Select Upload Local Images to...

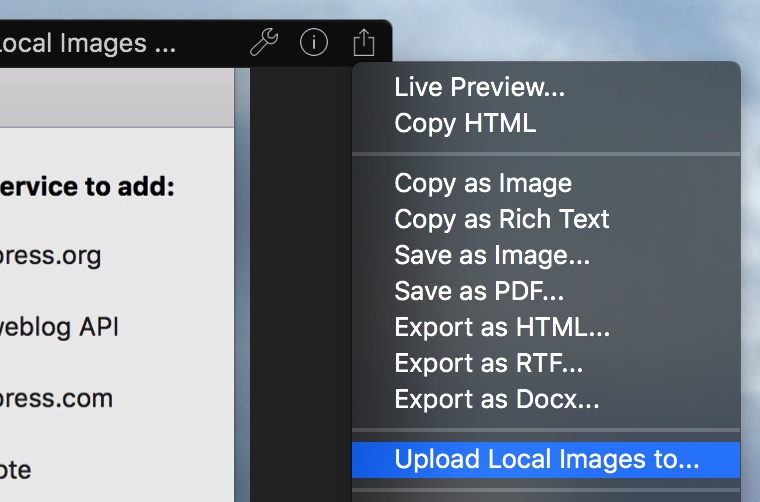[546, 459]
